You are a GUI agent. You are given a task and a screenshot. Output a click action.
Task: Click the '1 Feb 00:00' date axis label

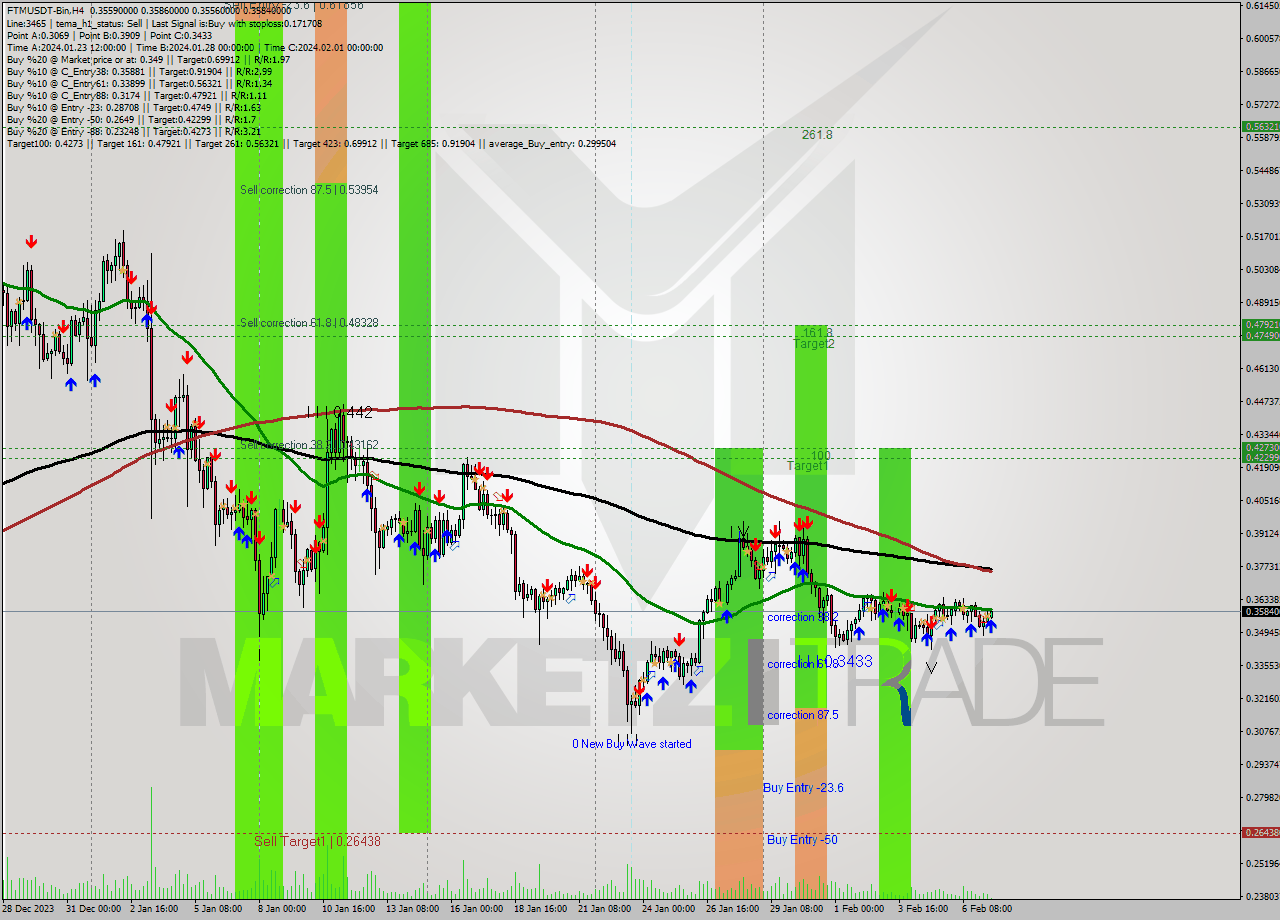click(x=859, y=909)
